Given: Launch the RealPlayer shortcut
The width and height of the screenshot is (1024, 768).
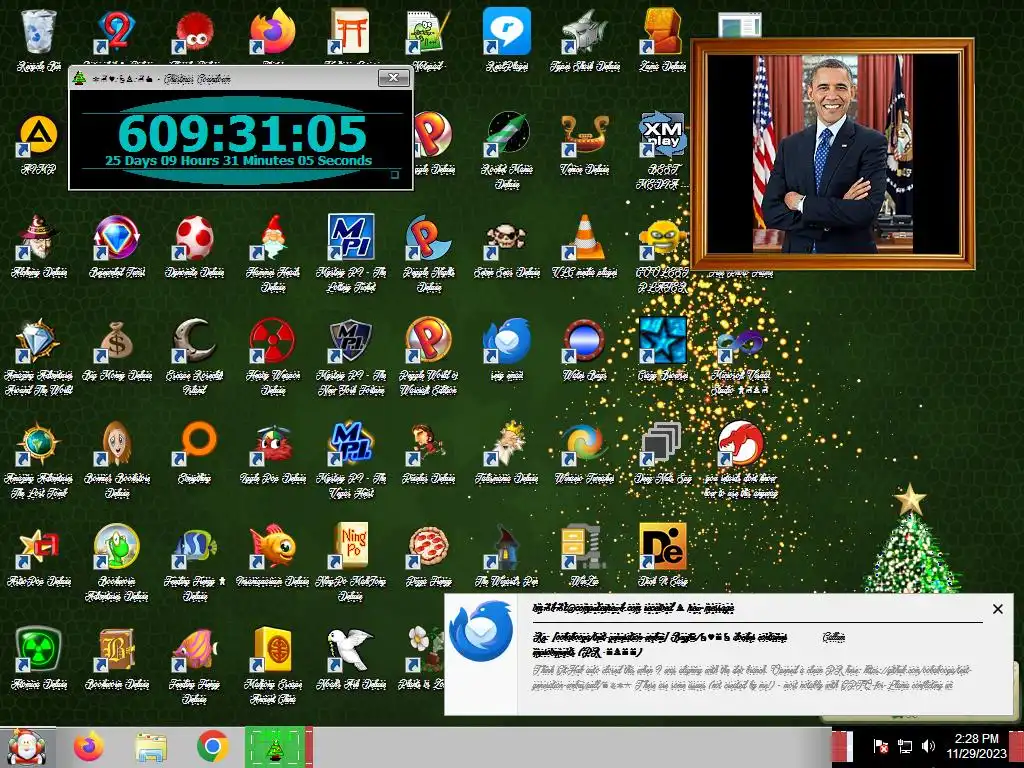Looking at the screenshot, I should pos(506,31).
